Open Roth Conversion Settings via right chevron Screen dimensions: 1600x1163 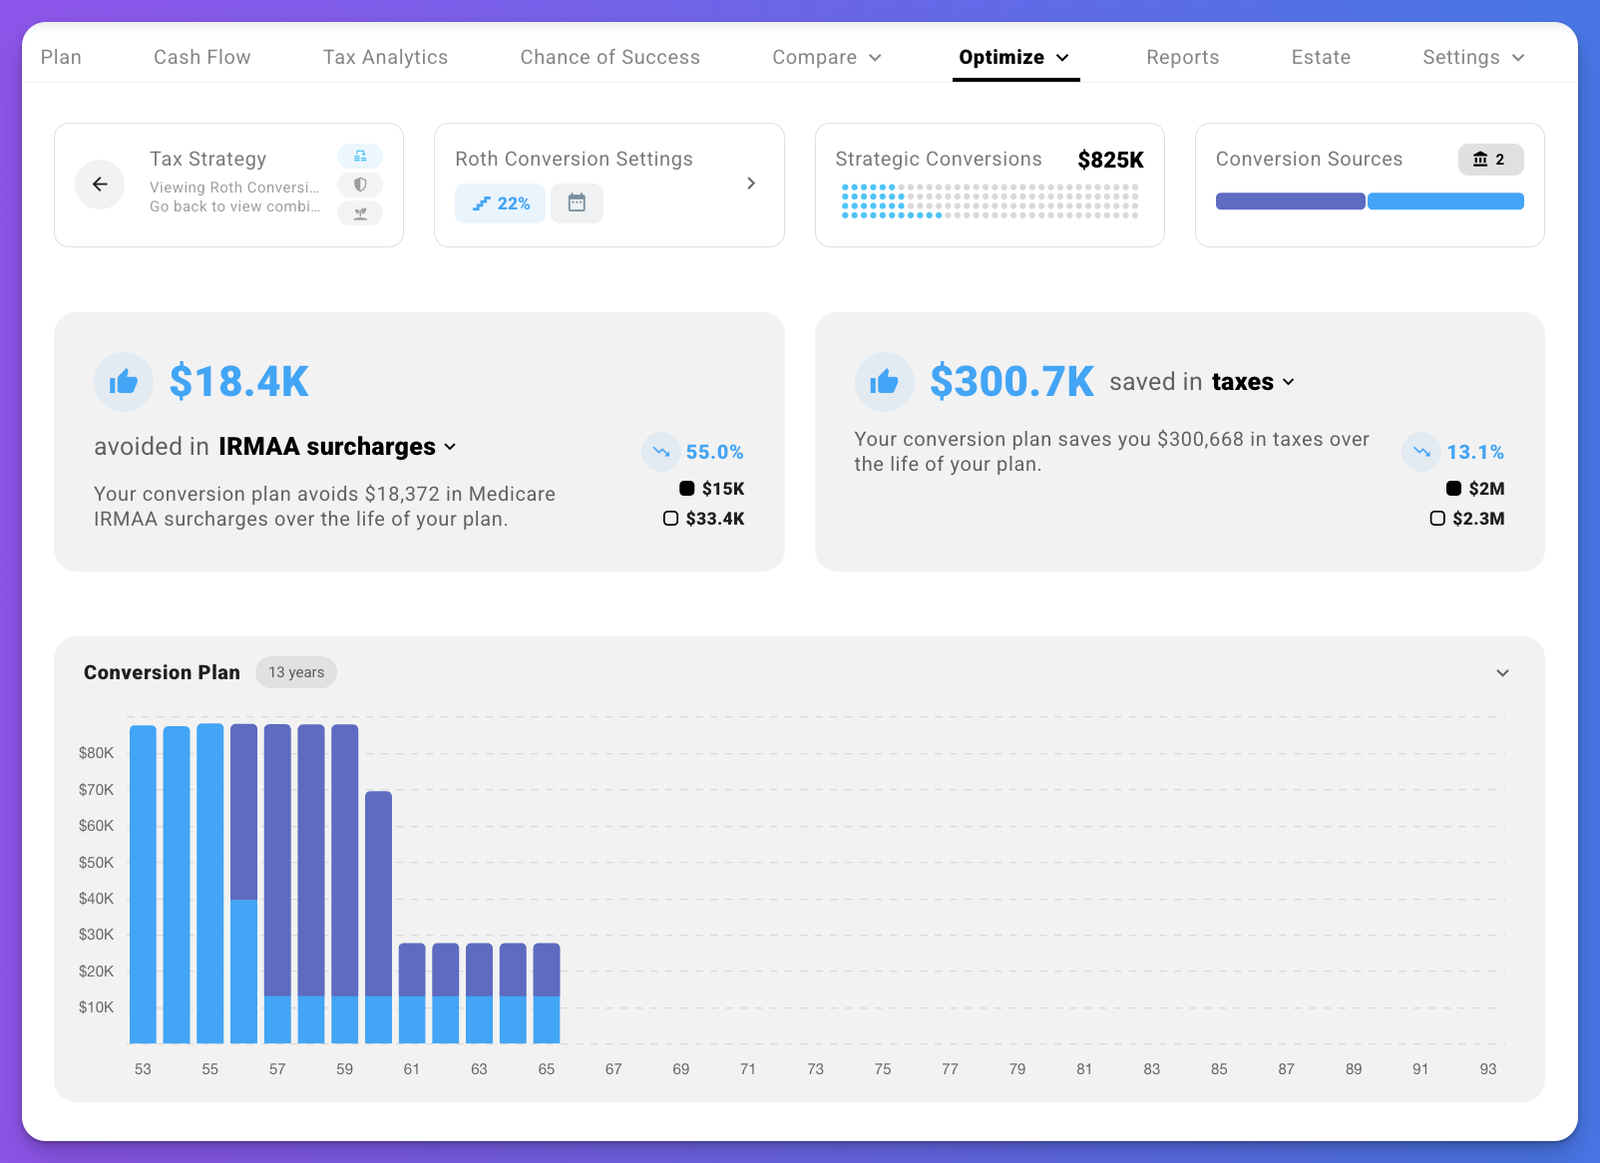751,183
